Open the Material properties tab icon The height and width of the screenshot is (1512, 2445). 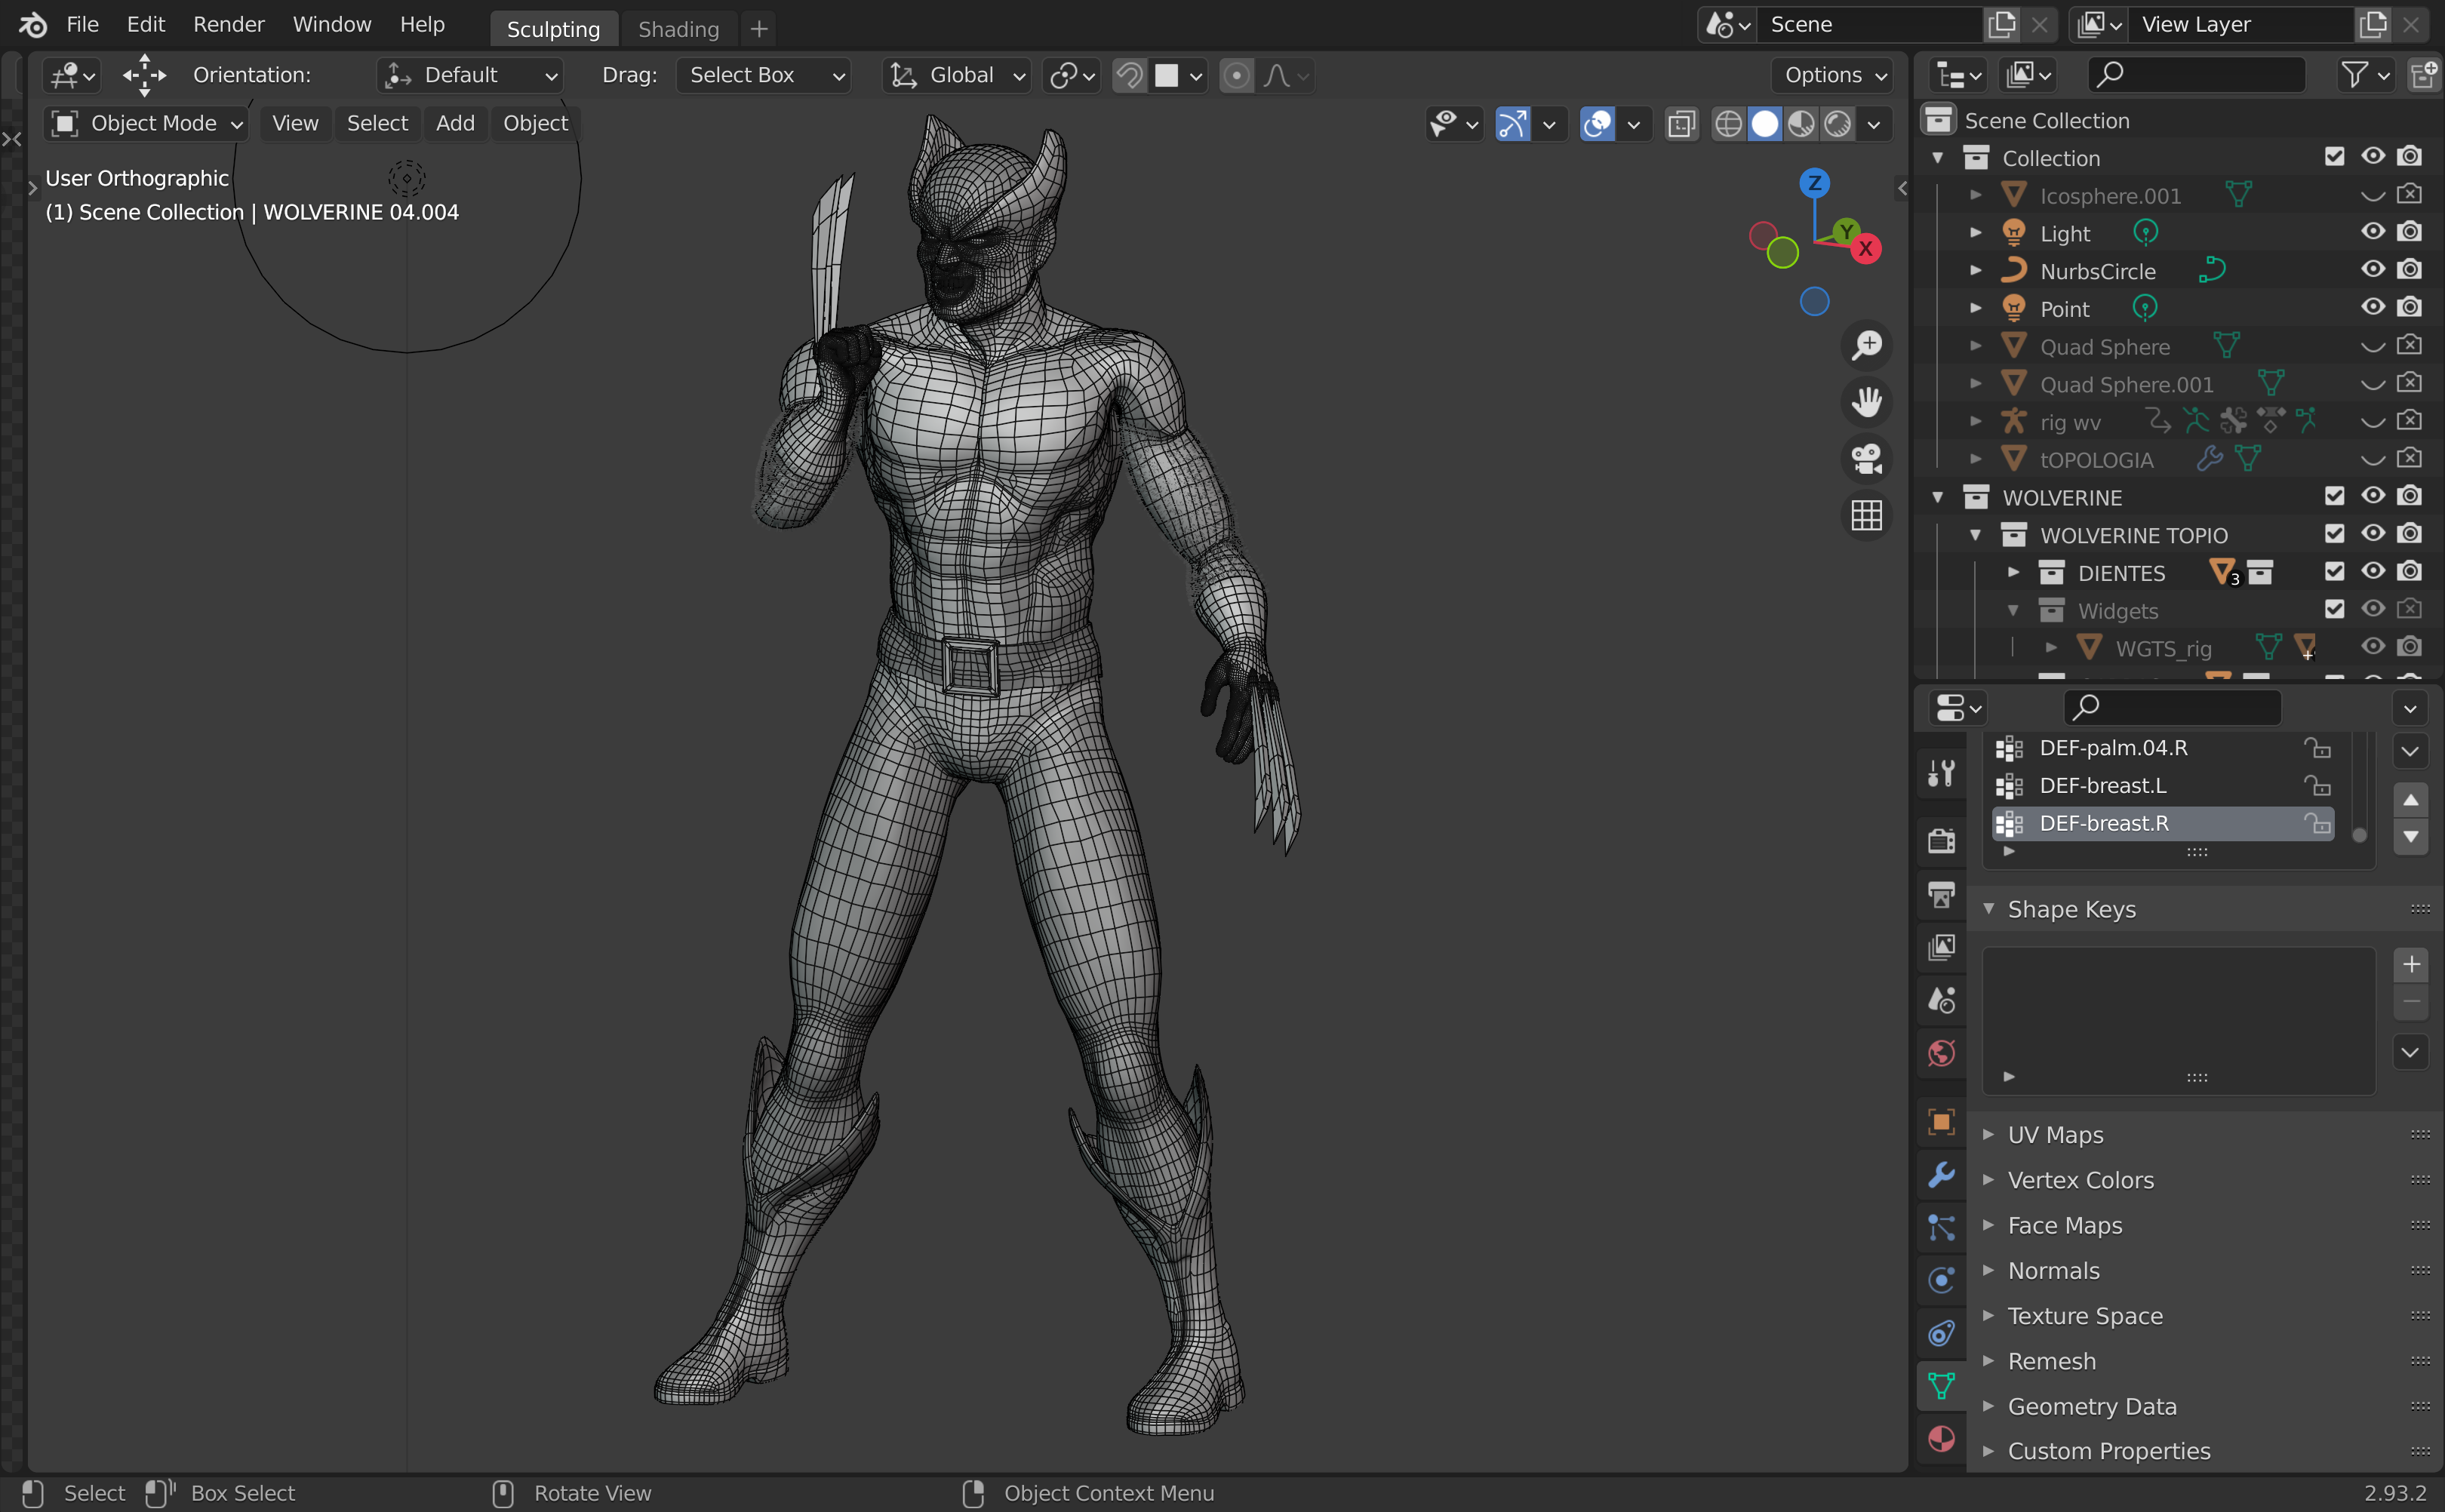click(1941, 1439)
